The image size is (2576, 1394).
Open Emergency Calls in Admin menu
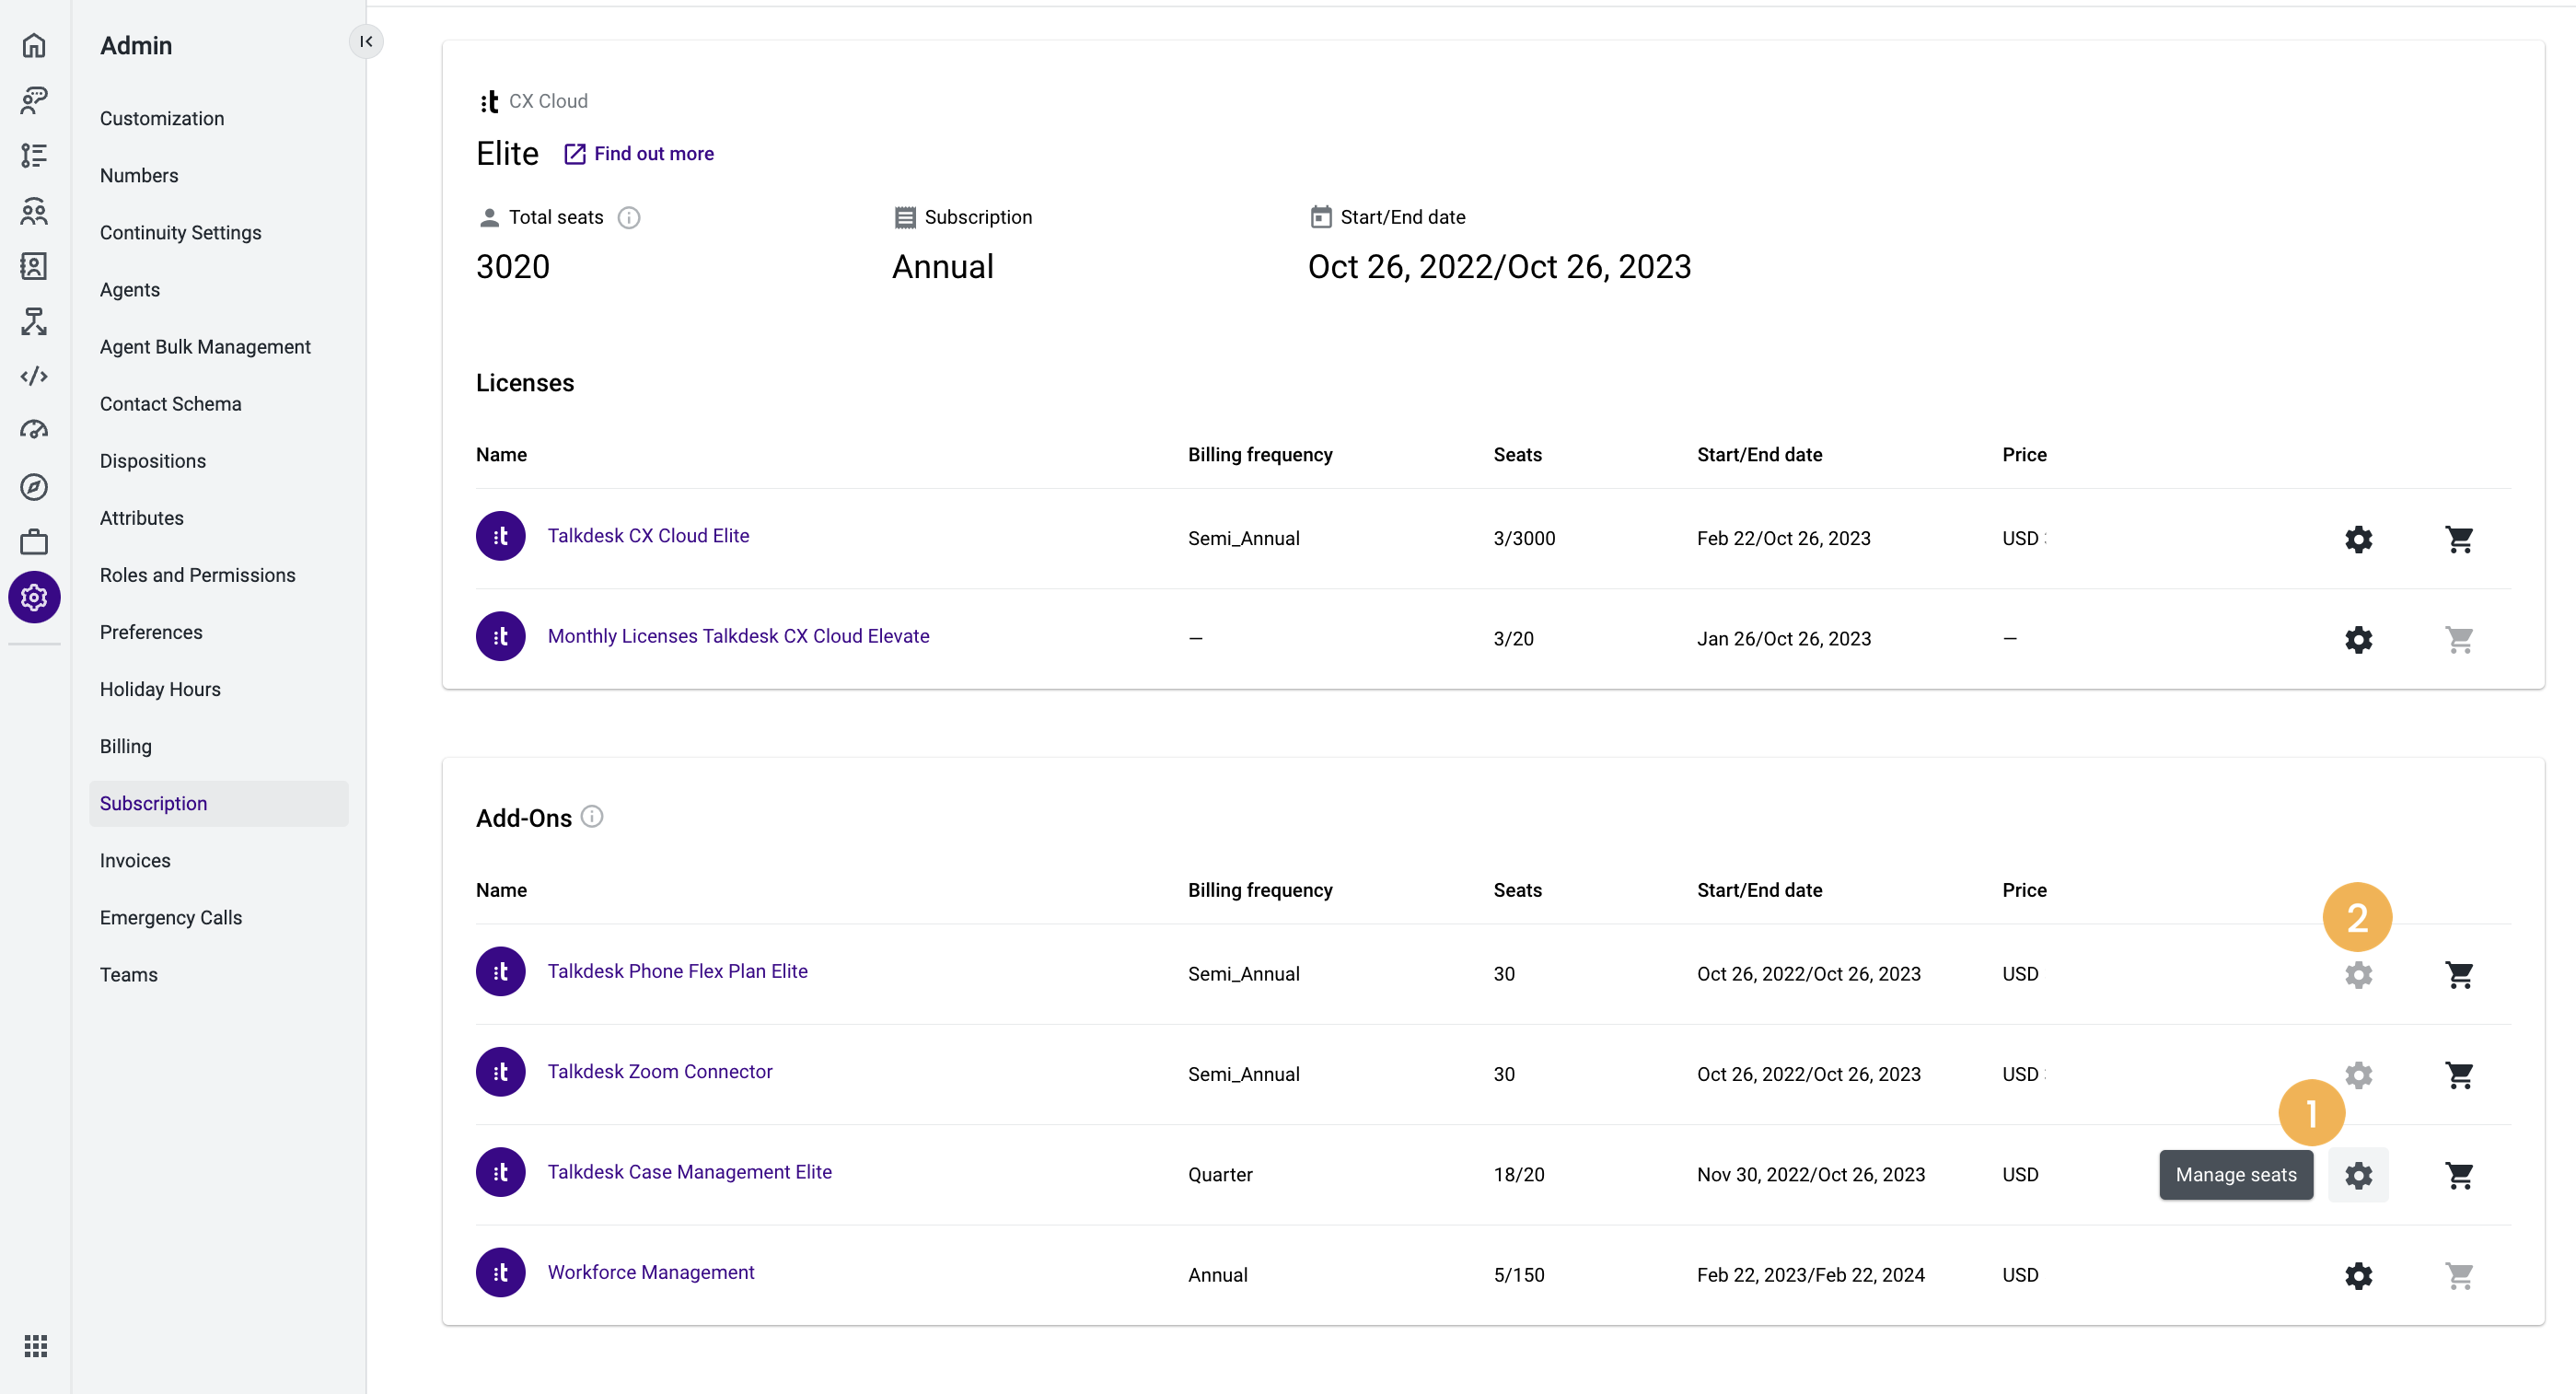[x=171, y=917]
